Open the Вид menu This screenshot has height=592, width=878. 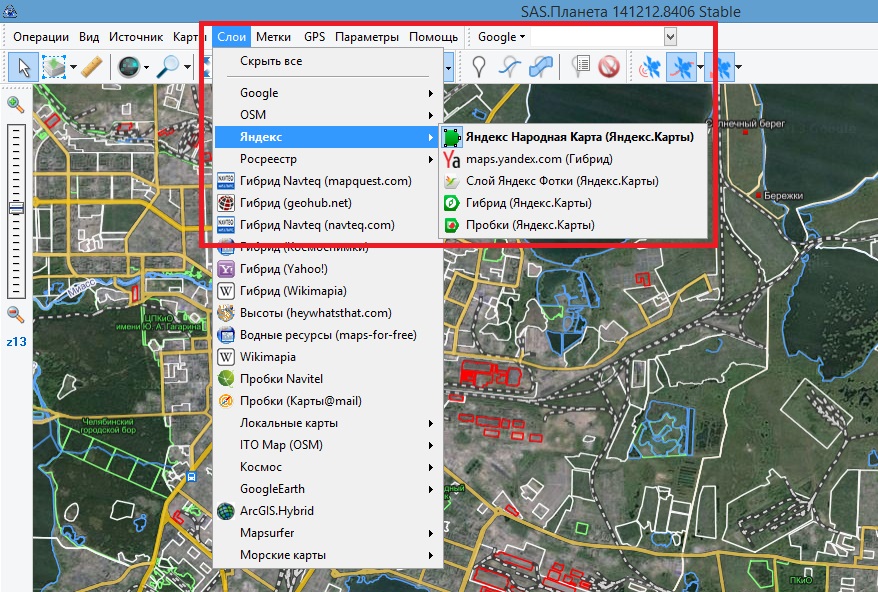pos(89,37)
